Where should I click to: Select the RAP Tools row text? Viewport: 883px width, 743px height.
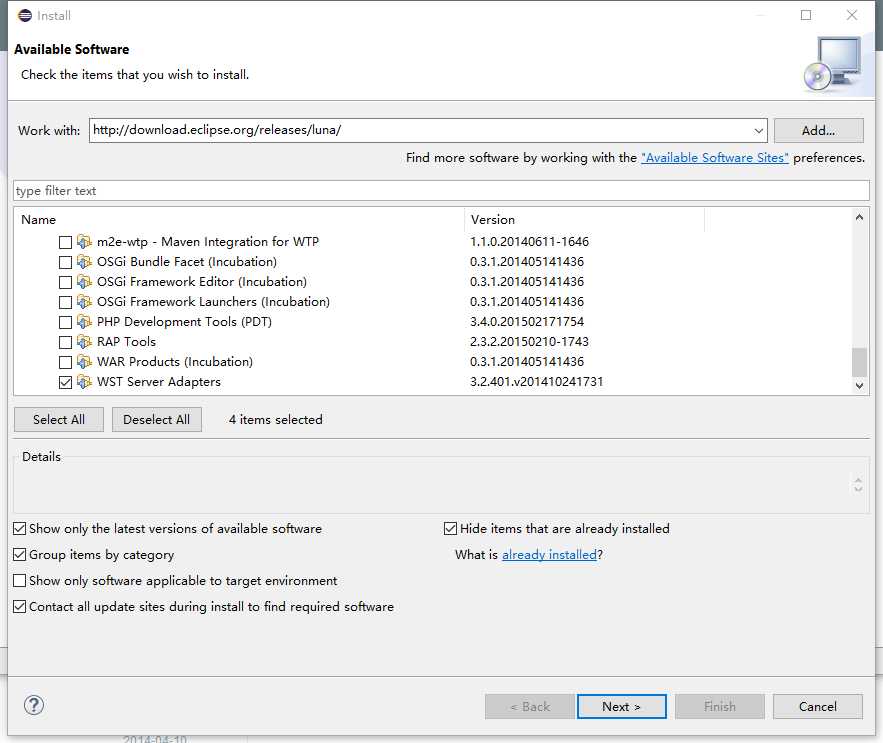click(x=126, y=342)
